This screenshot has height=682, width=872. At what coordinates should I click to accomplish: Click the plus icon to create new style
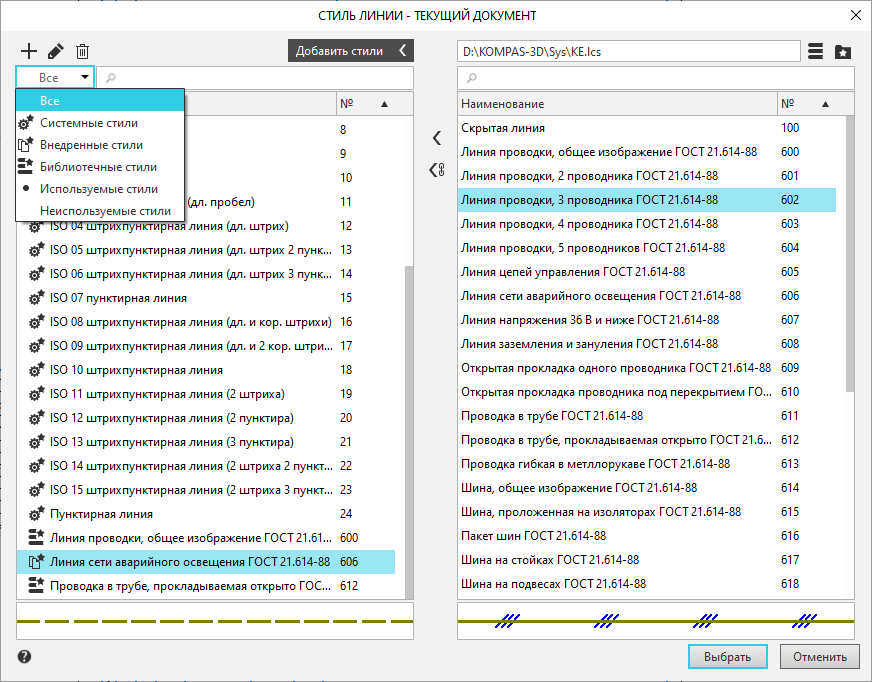coord(28,51)
